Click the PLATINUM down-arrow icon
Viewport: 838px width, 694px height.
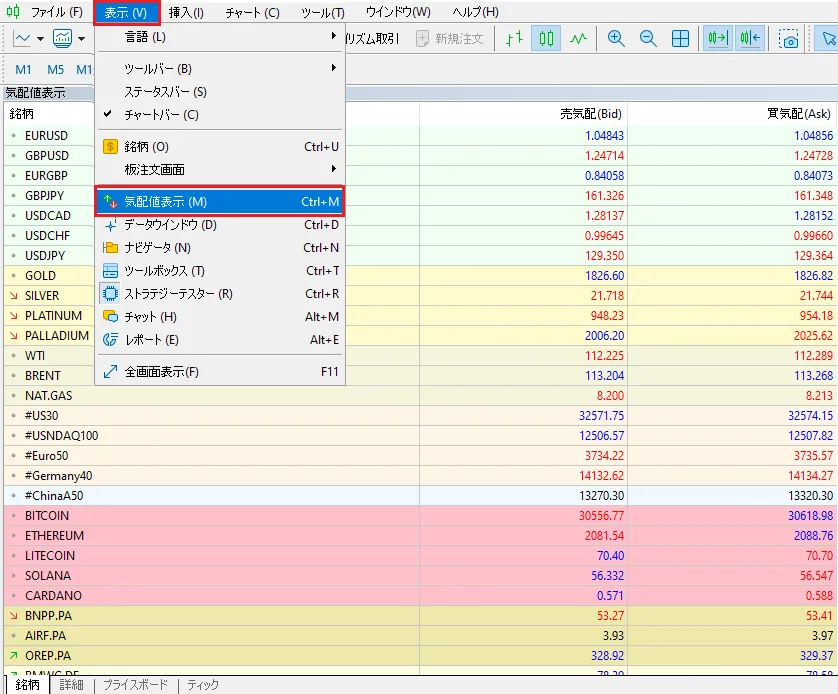(14, 316)
